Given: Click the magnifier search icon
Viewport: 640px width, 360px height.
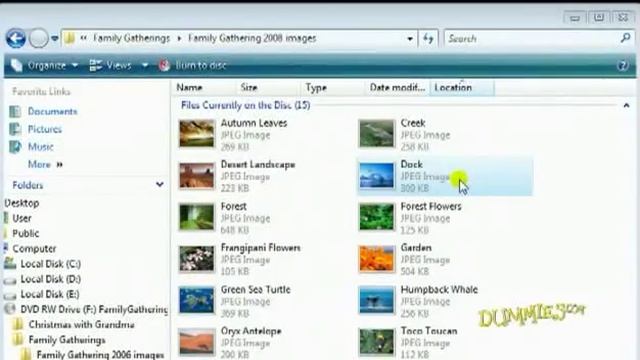Looking at the screenshot, I should [625, 38].
